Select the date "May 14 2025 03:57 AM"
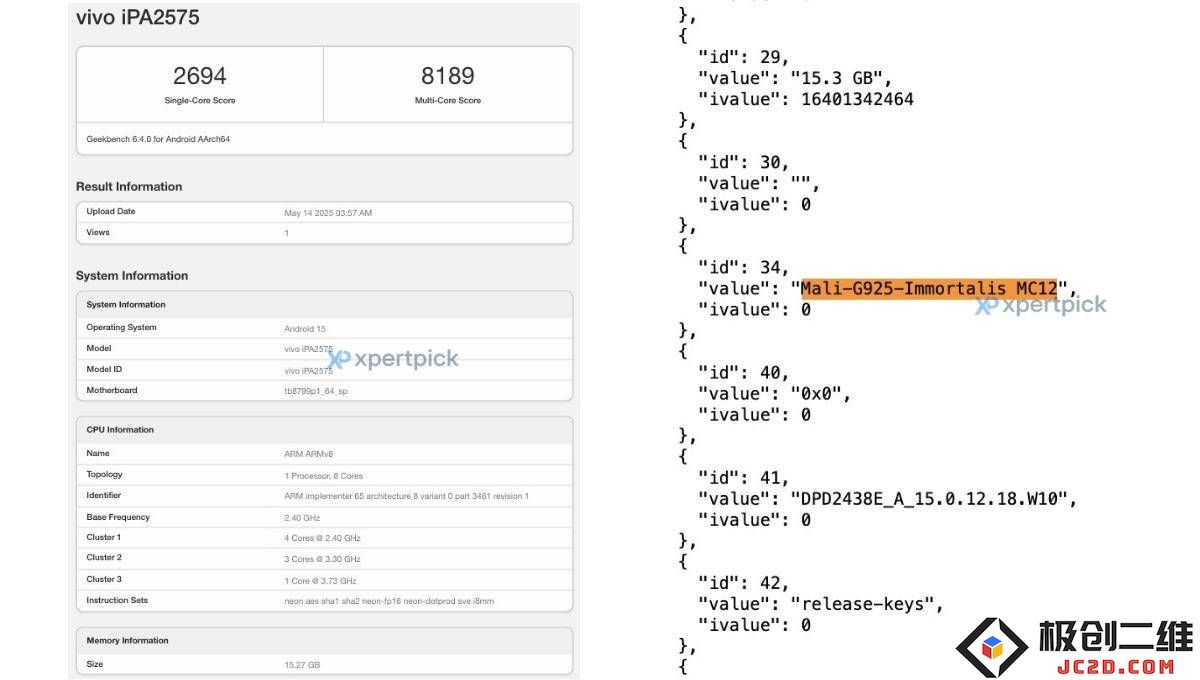Image resolution: width=1200 pixels, height=680 pixels. coord(328,213)
